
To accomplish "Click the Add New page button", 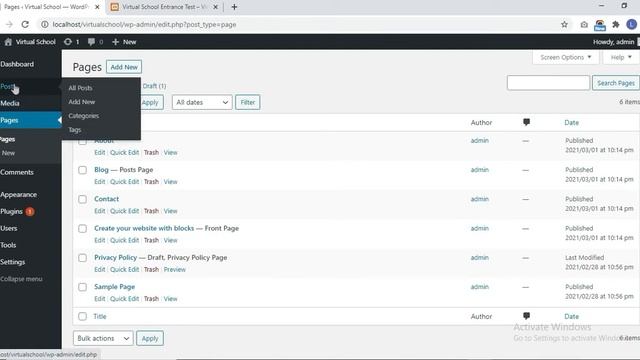I will tap(124, 67).
